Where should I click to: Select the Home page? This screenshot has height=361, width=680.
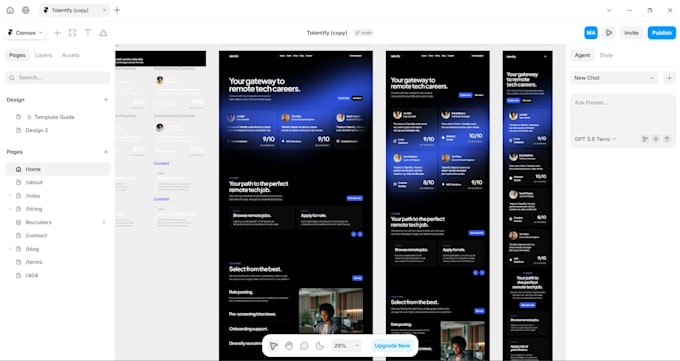pos(57,169)
